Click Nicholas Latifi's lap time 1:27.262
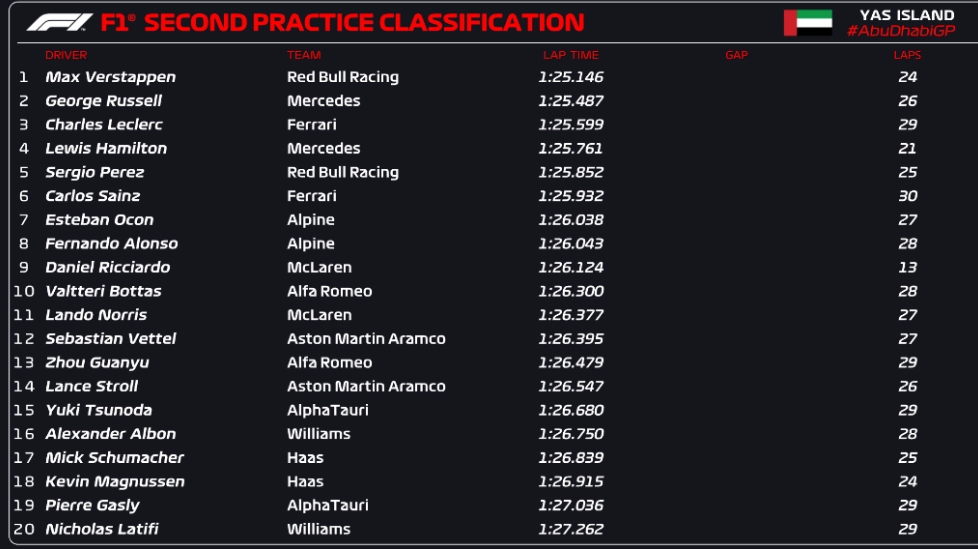The height and width of the screenshot is (549, 978). (571, 529)
